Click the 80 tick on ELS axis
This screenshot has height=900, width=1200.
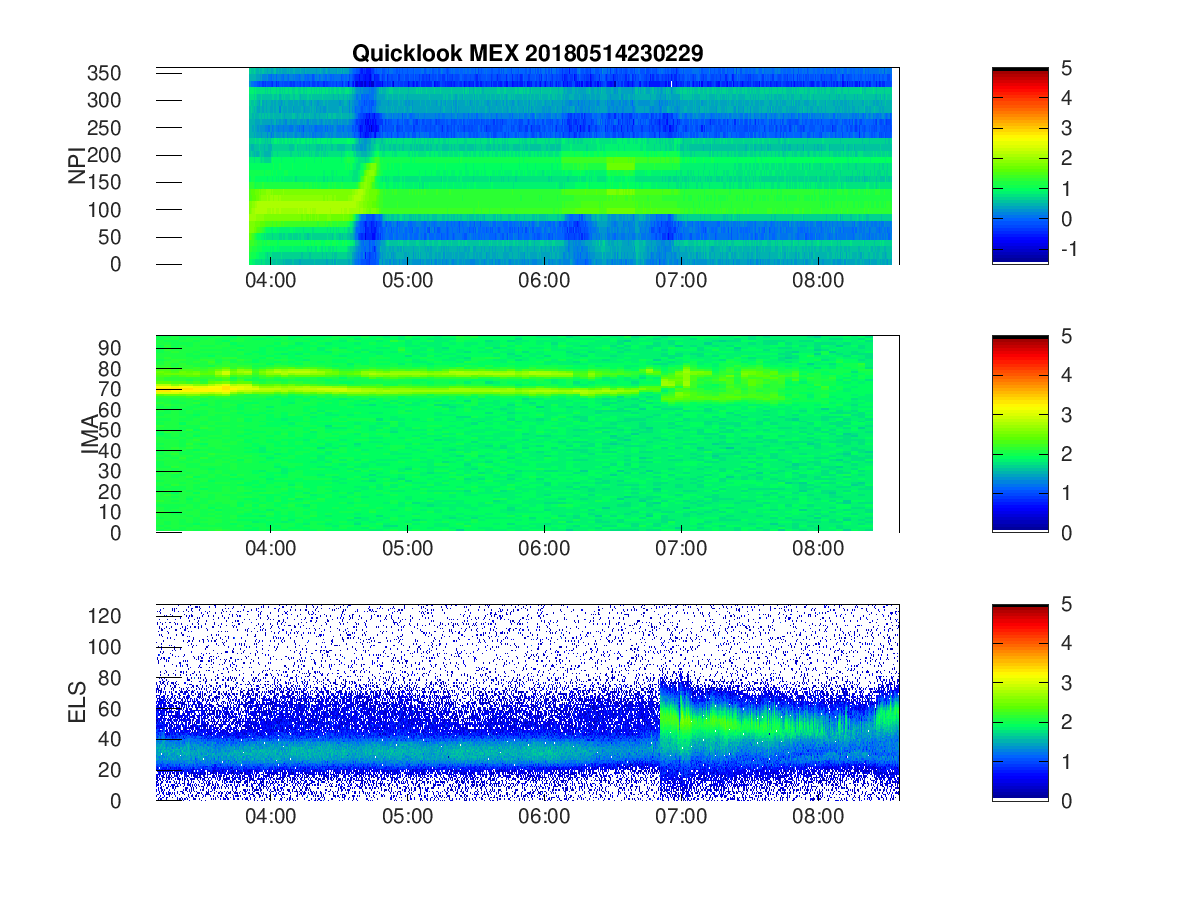[x=110, y=678]
